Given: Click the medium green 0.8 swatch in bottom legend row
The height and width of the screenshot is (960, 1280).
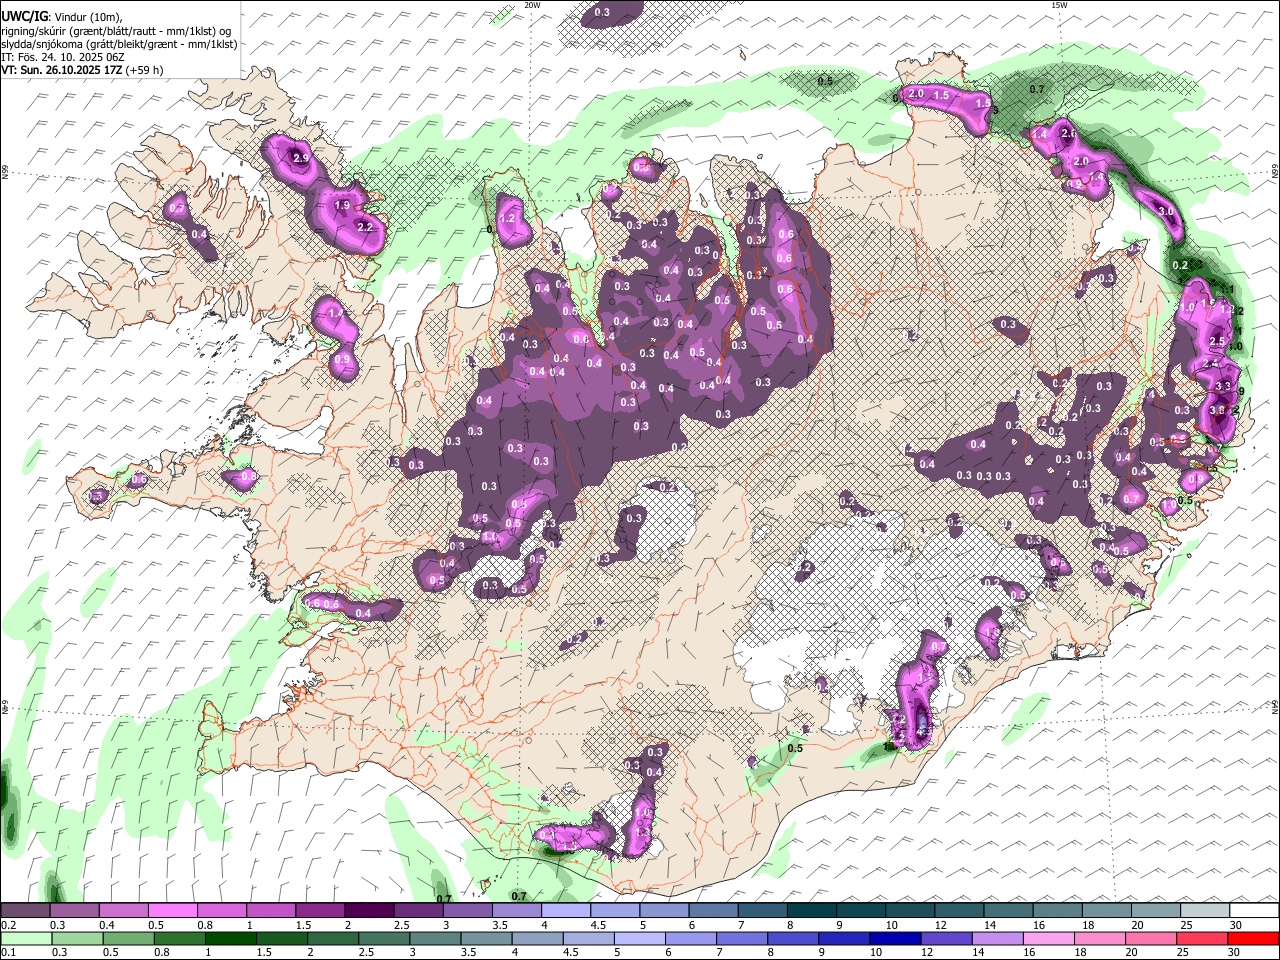Looking at the screenshot, I should pyautogui.click(x=179, y=938).
